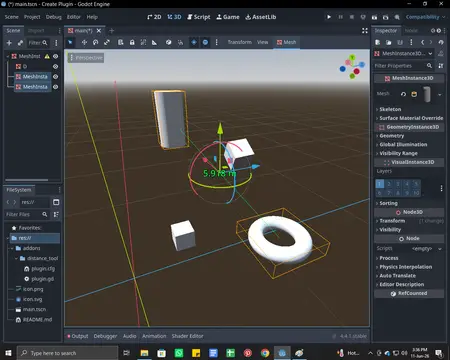Screen dimensions: 450x360
Task: Click the GeometryInstance3D class header
Action: [x=409, y=127]
